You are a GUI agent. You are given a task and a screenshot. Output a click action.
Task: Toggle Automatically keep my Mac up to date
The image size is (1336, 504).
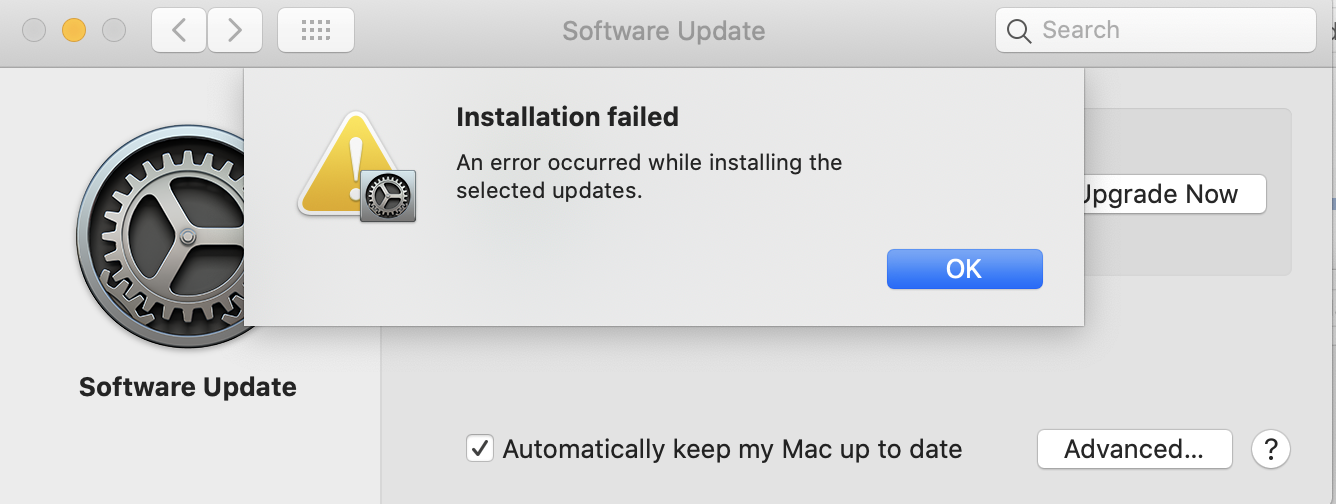[480, 449]
